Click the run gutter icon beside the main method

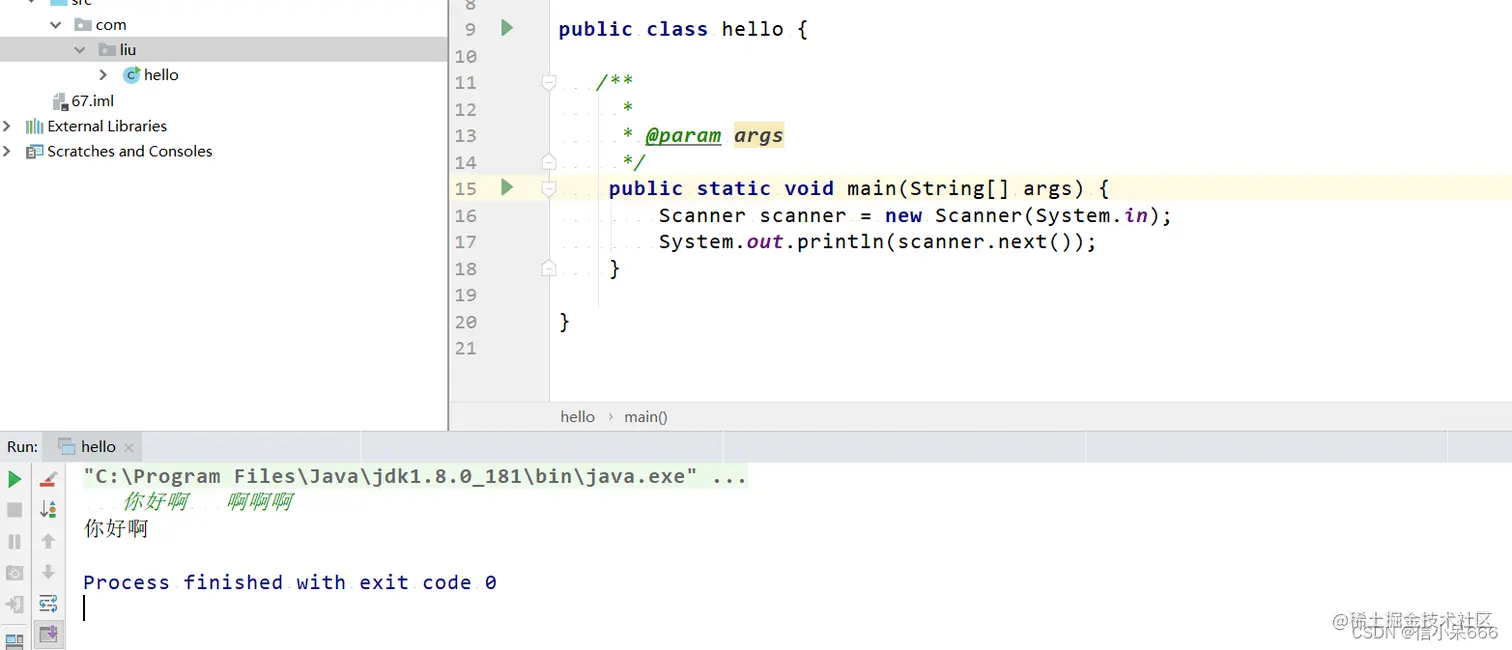pyautogui.click(x=507, y=187)
